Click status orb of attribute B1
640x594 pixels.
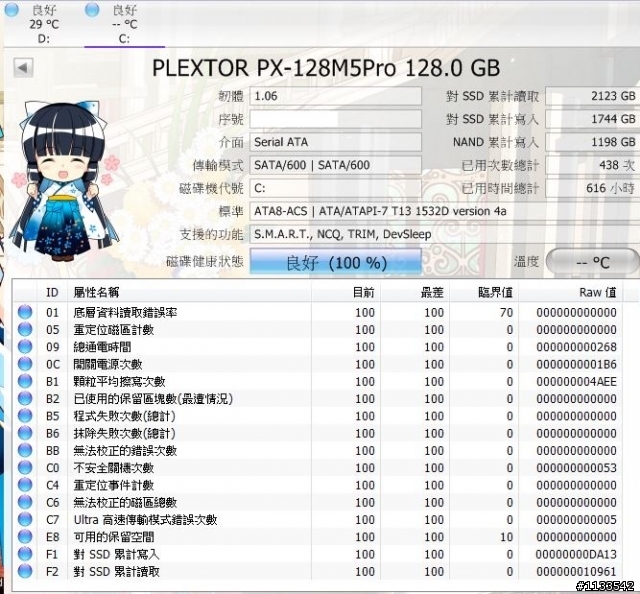pos(25,381)
